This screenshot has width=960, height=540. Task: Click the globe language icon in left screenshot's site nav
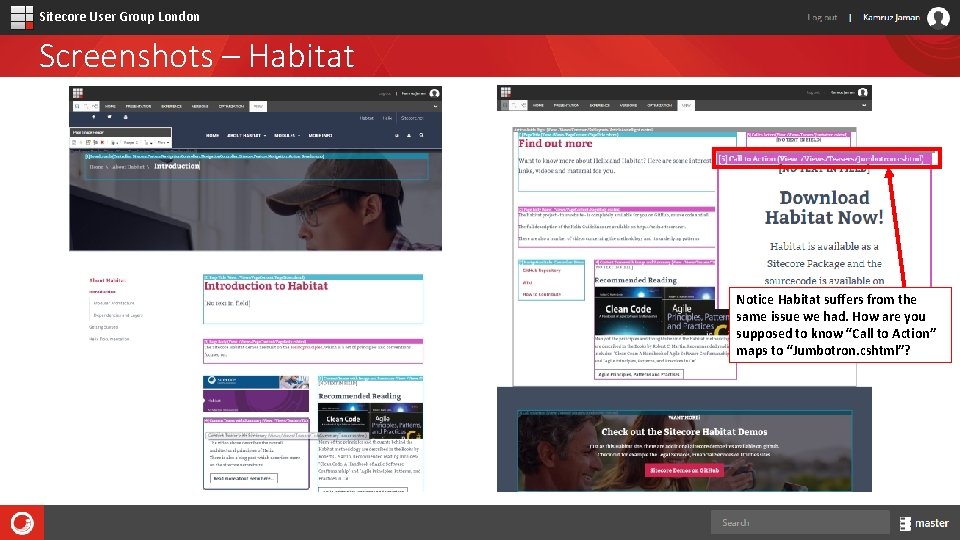coord(397,135)
